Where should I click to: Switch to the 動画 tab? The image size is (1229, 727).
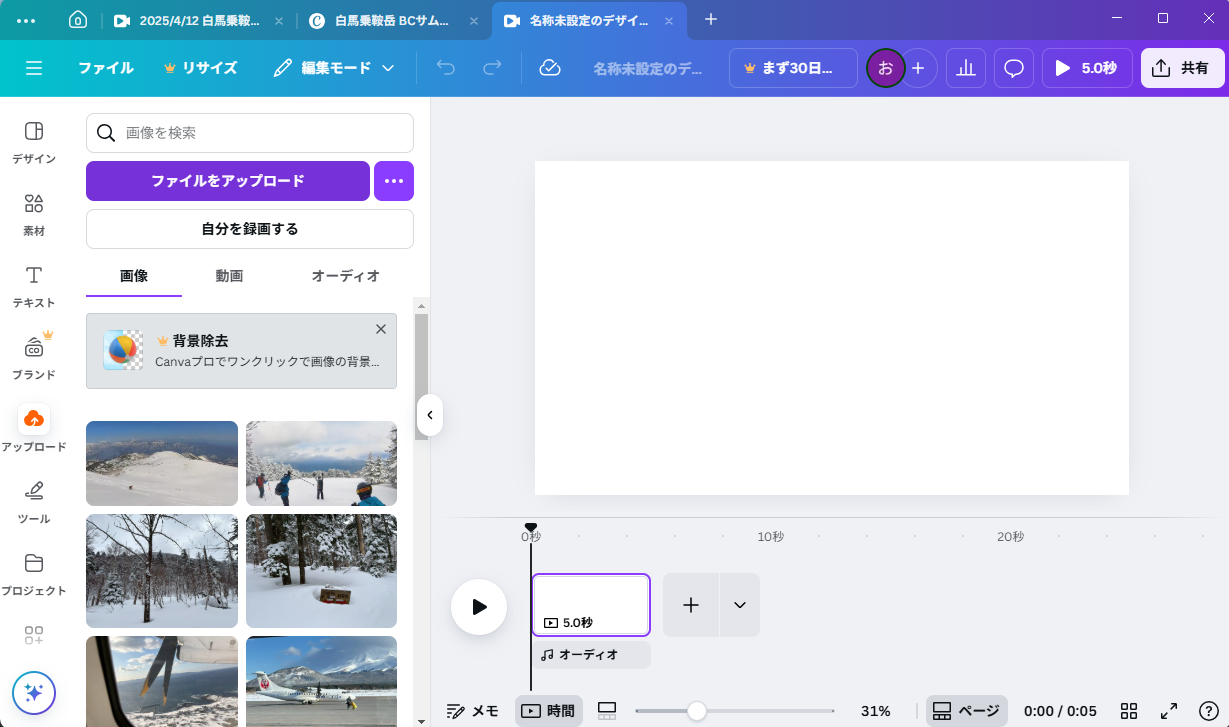[229, 276]
